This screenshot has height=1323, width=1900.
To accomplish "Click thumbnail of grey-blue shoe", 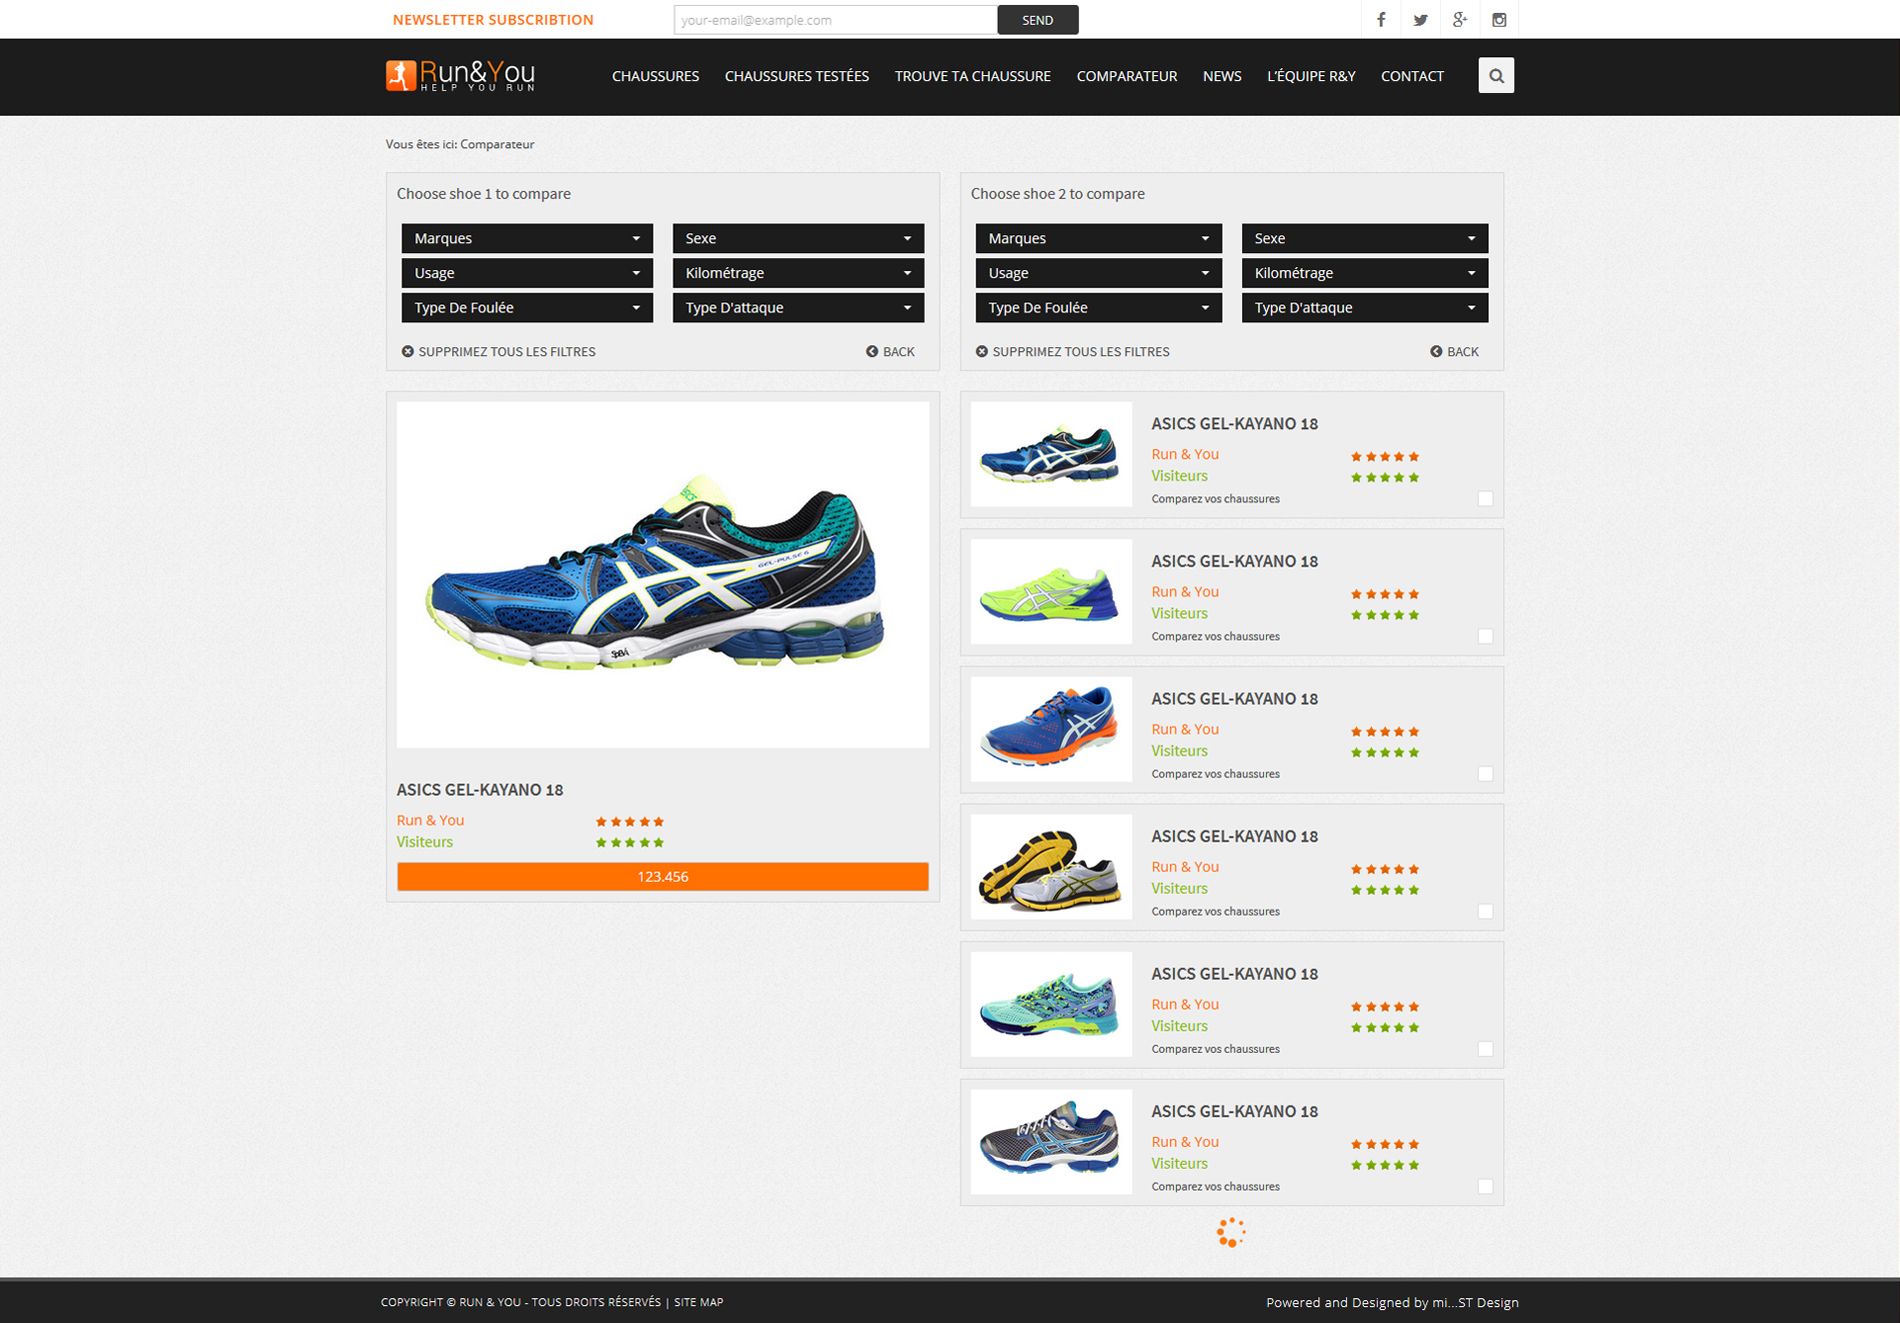I will (1051, 1142).
